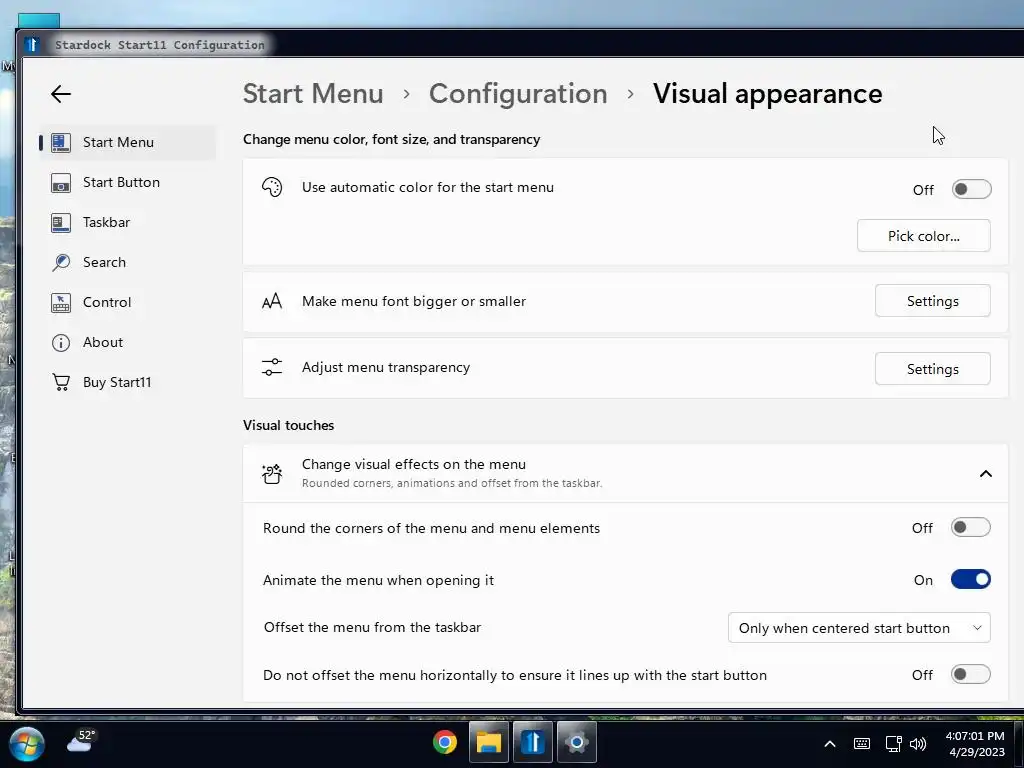1024x768 pixels.
Task: Click the Search magnifier sidebar icon
Action: click(x=61, y=263)
